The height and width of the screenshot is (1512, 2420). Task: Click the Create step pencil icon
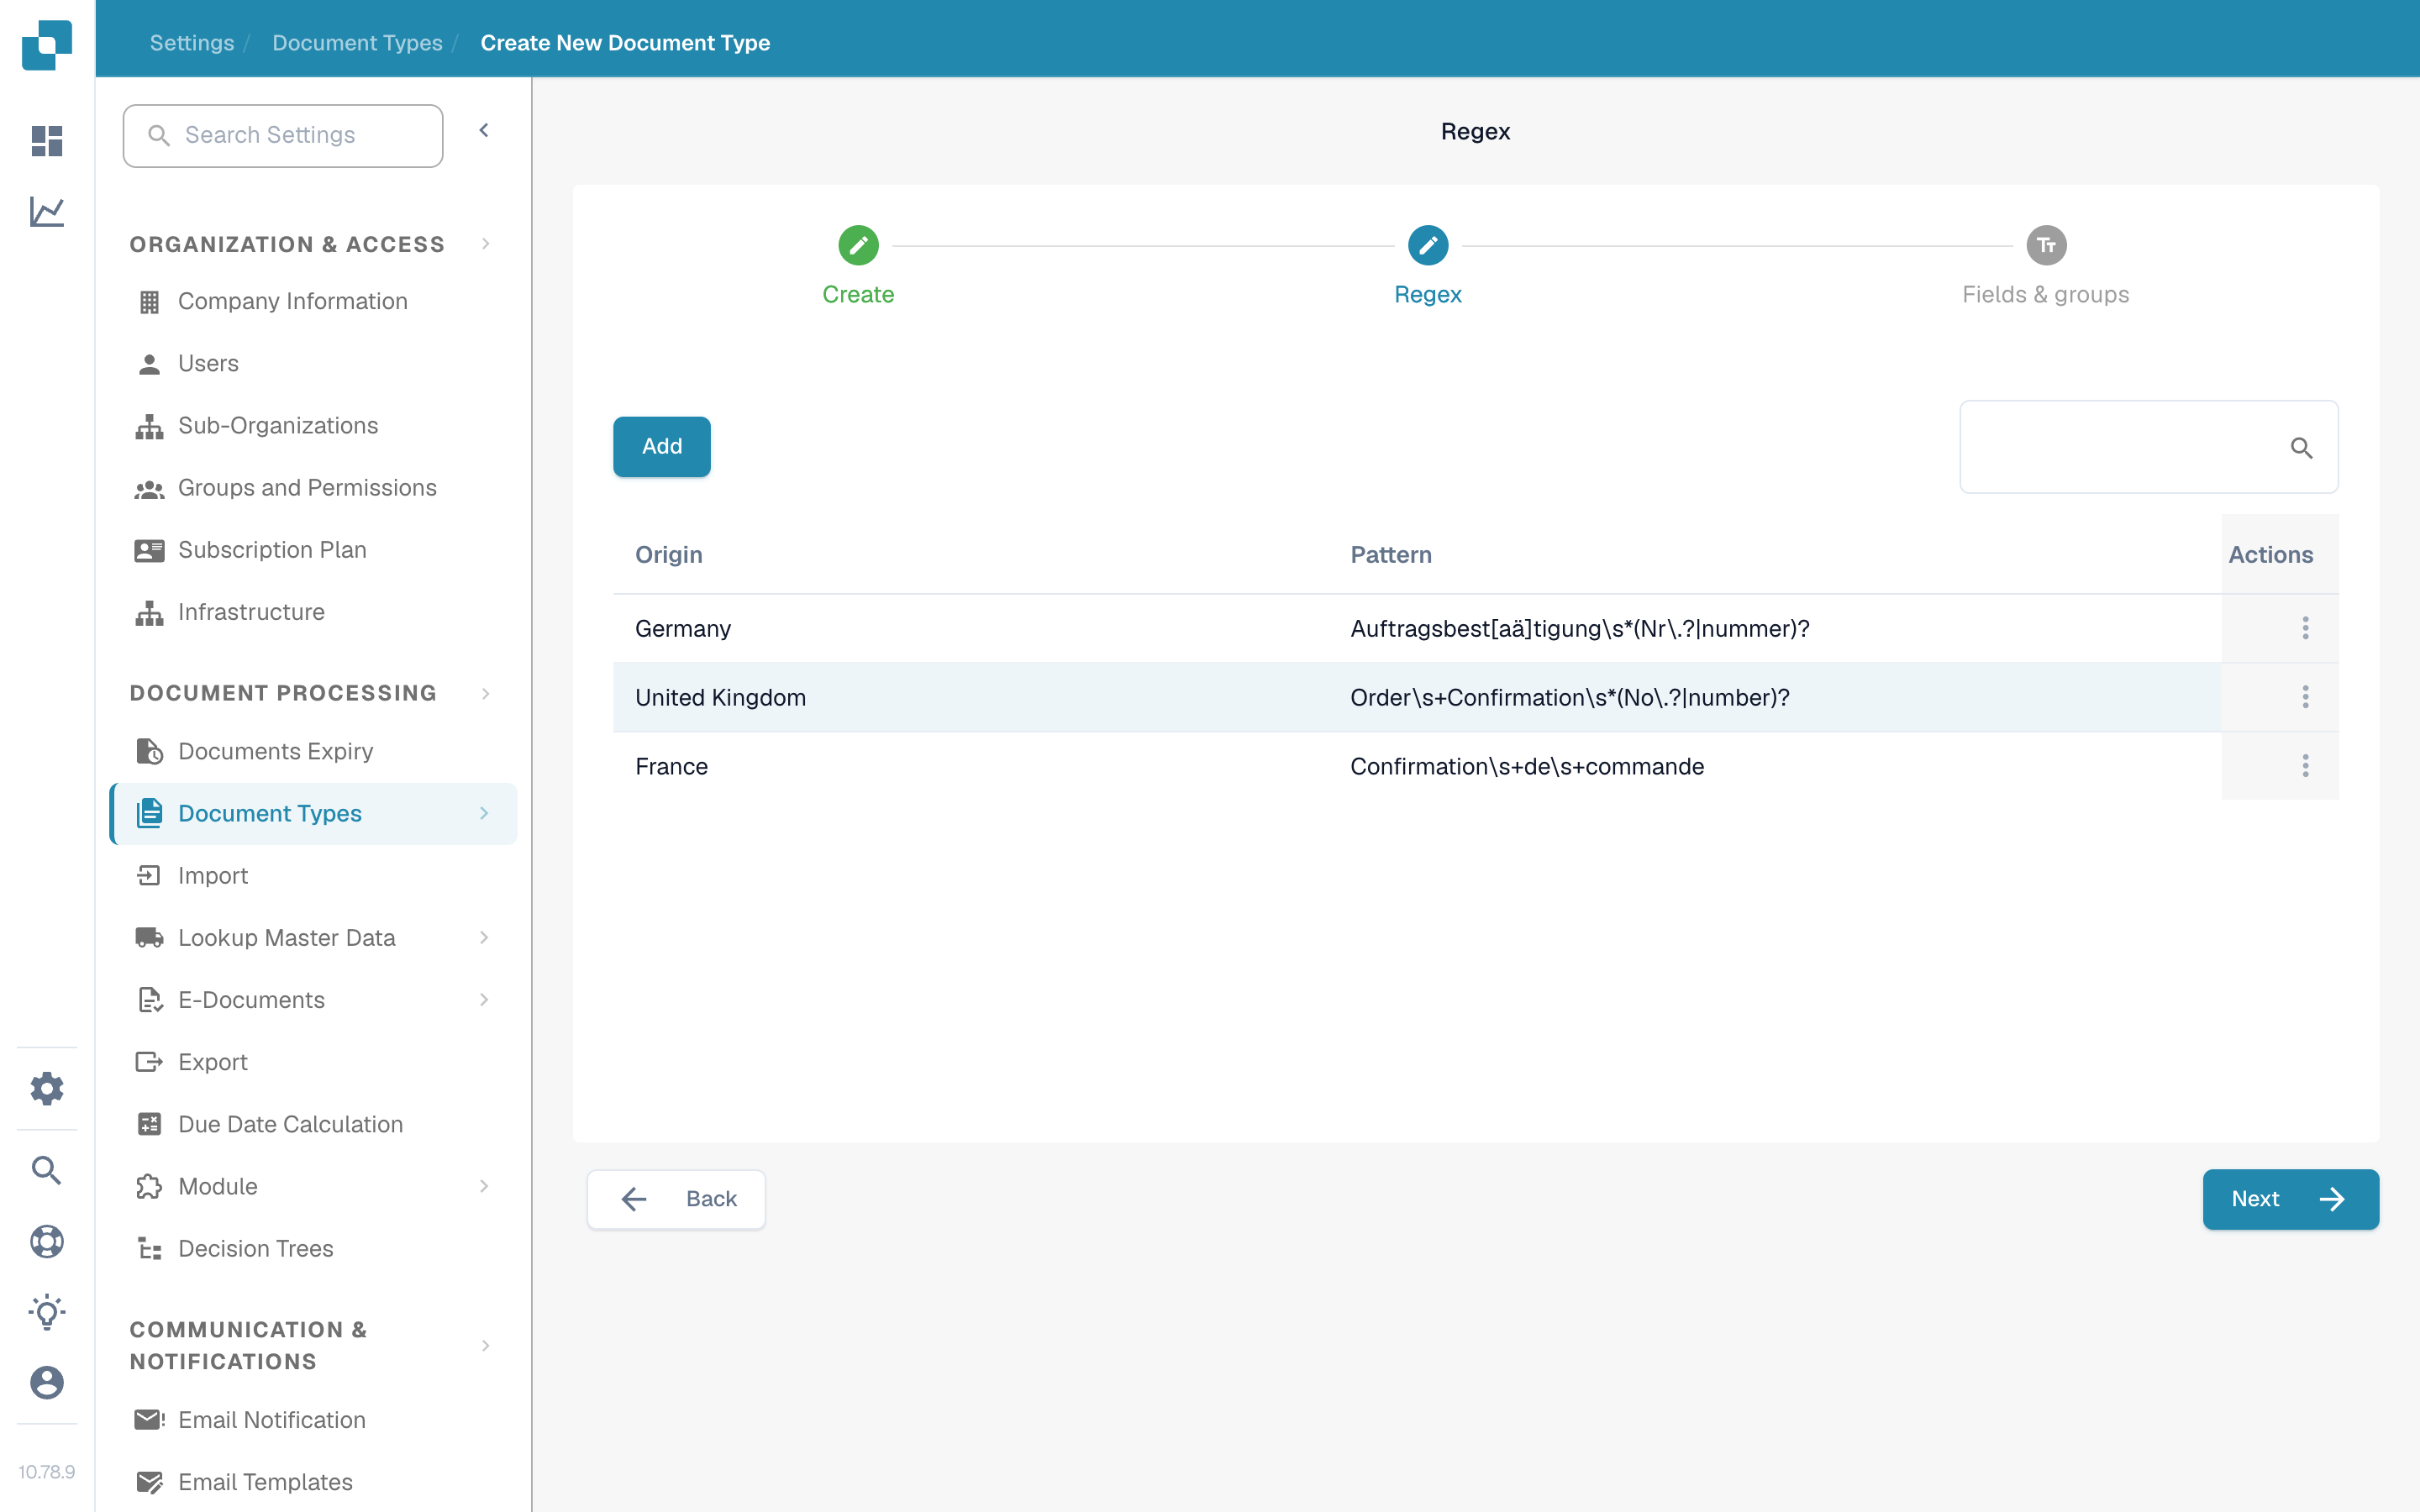pyautogui.click(x=858, y=245)
